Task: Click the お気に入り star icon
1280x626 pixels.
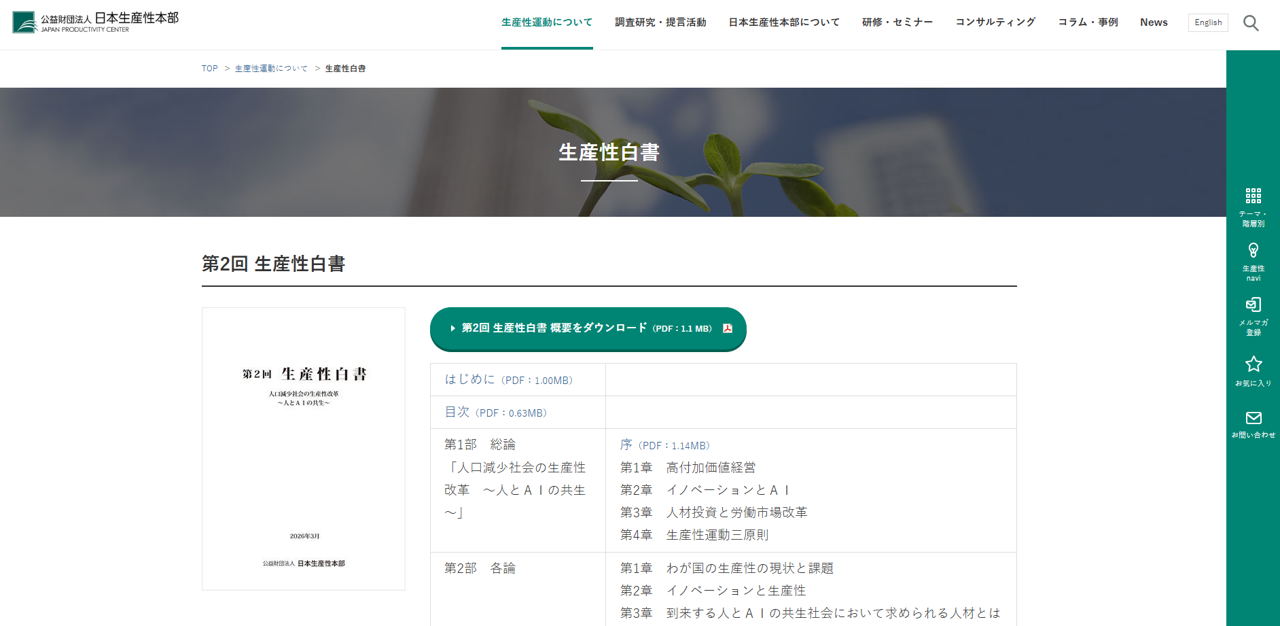Action: click(x=1253, y=364)
